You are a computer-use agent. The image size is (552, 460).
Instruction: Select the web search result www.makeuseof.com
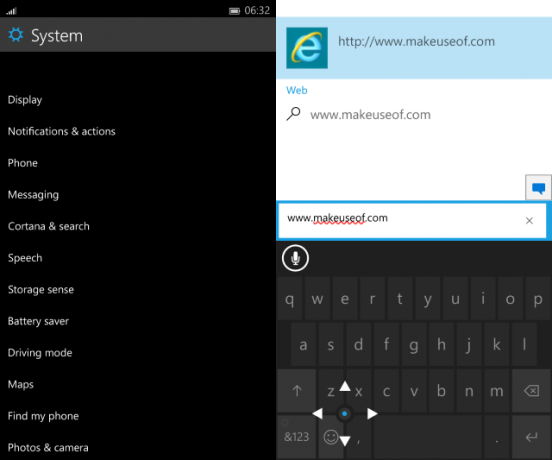click(x=370, y=115)
